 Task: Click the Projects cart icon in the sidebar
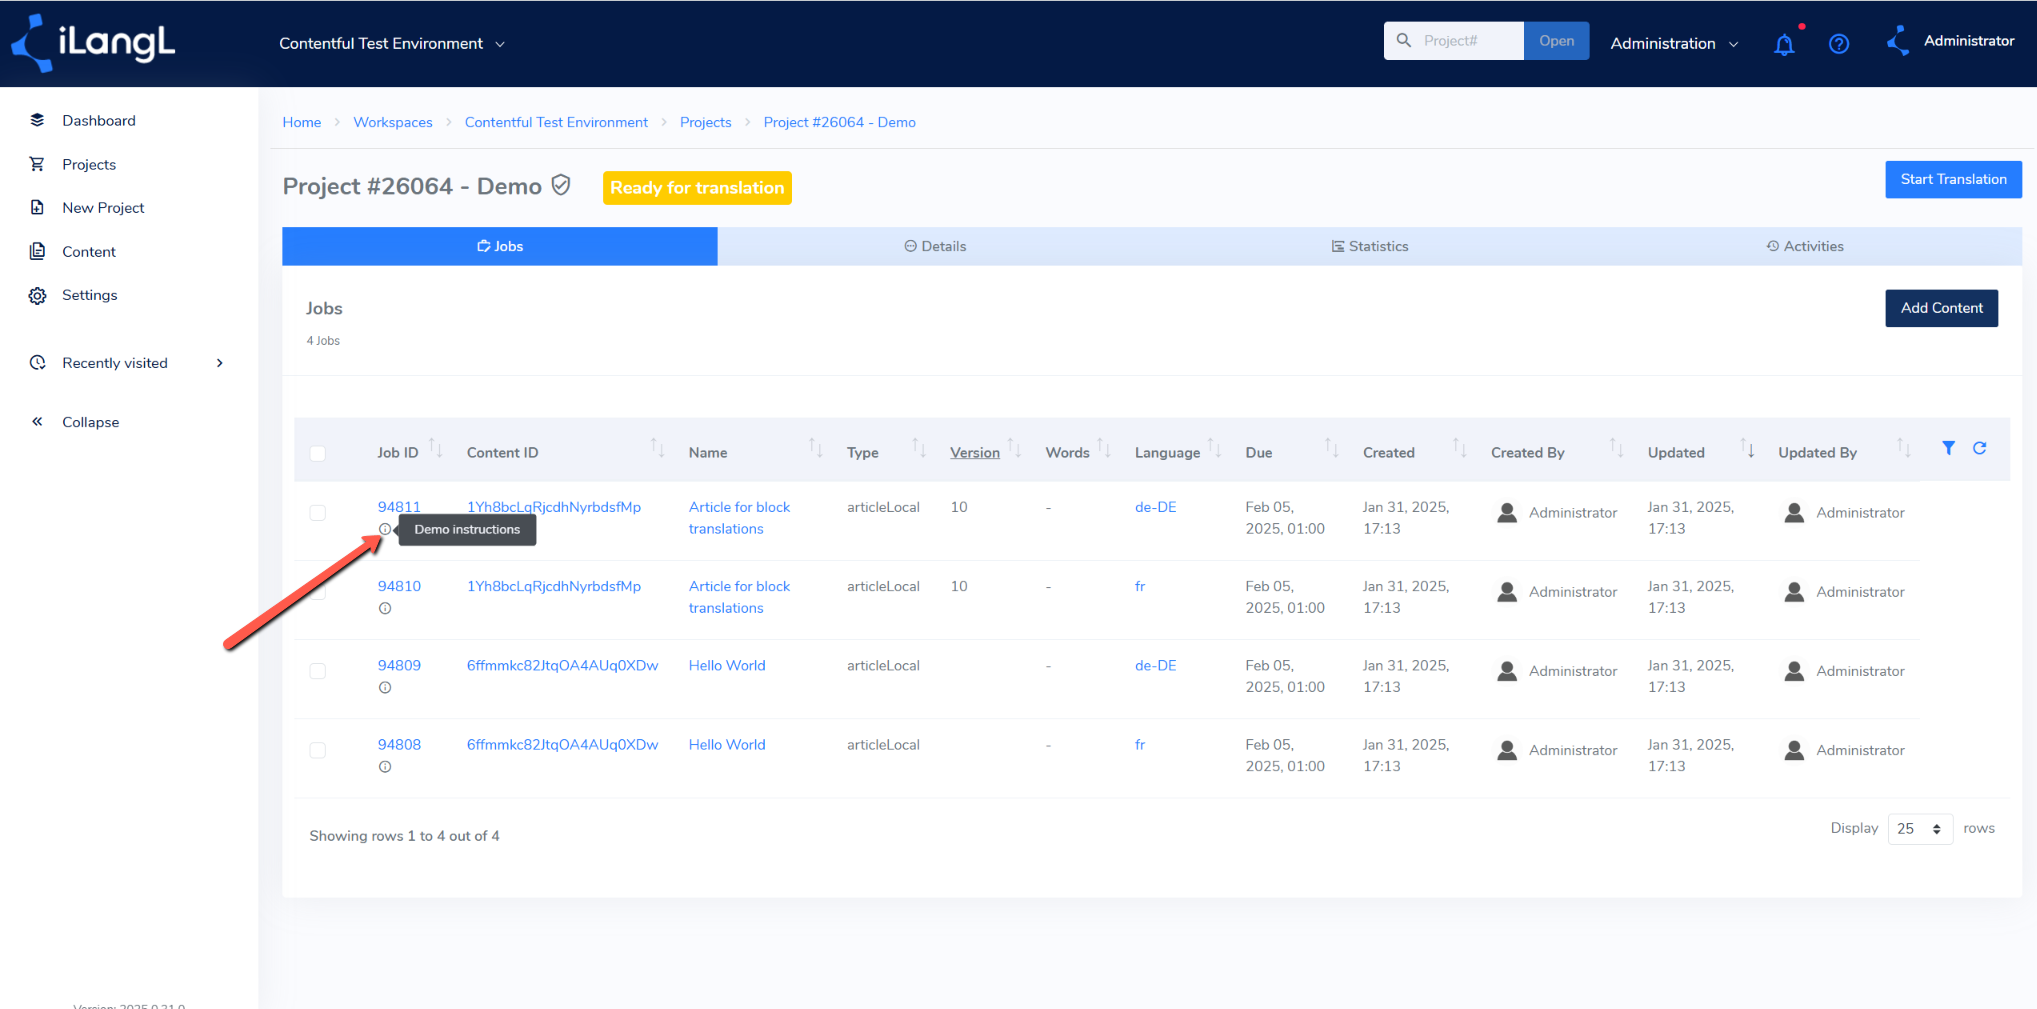[x=37, y=164]
